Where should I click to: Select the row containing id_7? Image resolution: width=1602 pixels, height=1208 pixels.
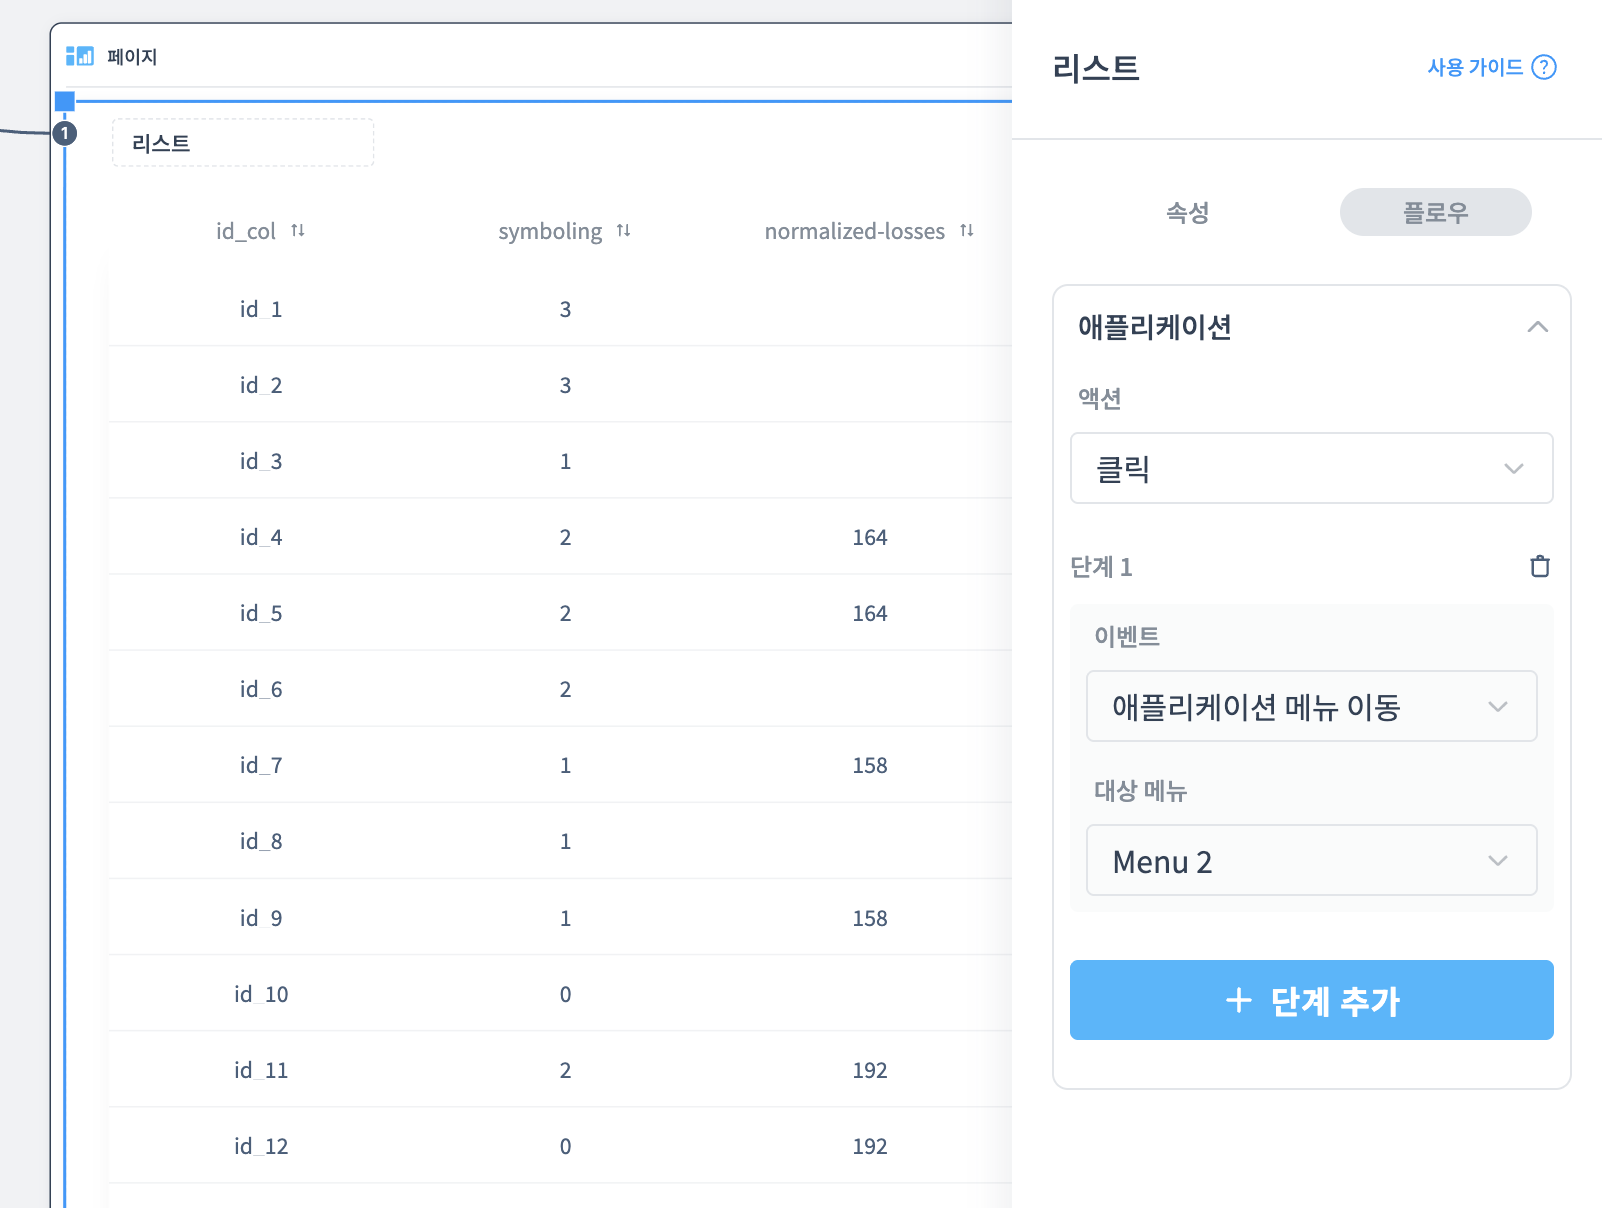click(x=261, y=765)
